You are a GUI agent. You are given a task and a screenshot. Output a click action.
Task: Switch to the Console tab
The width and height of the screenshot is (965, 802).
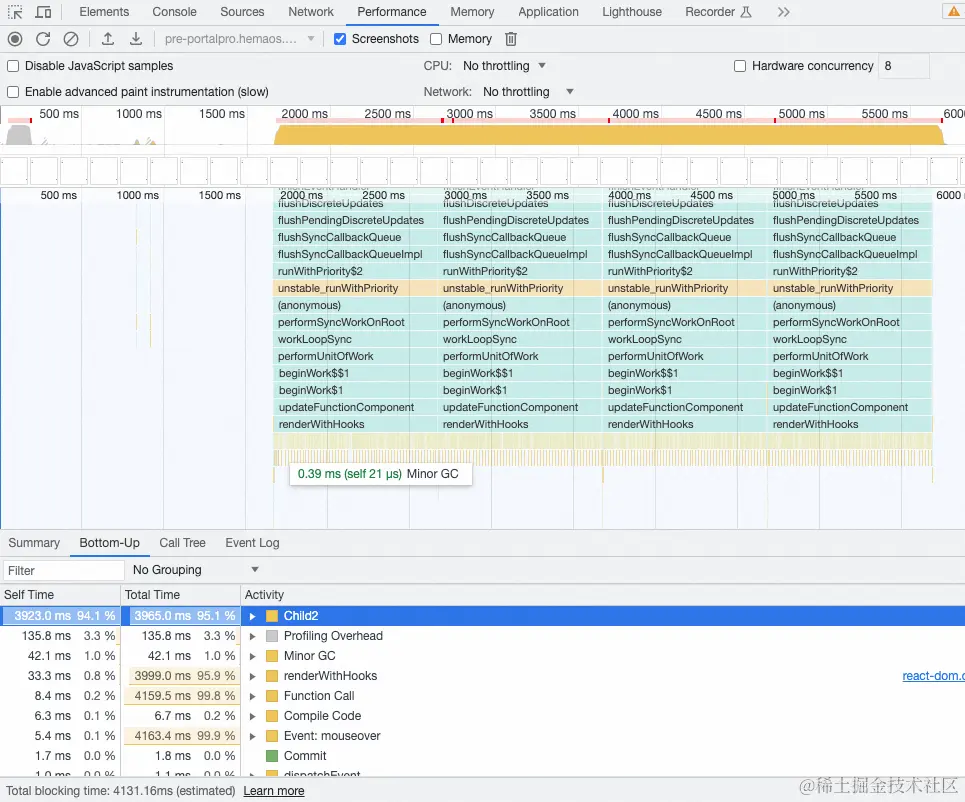(174, 12)
